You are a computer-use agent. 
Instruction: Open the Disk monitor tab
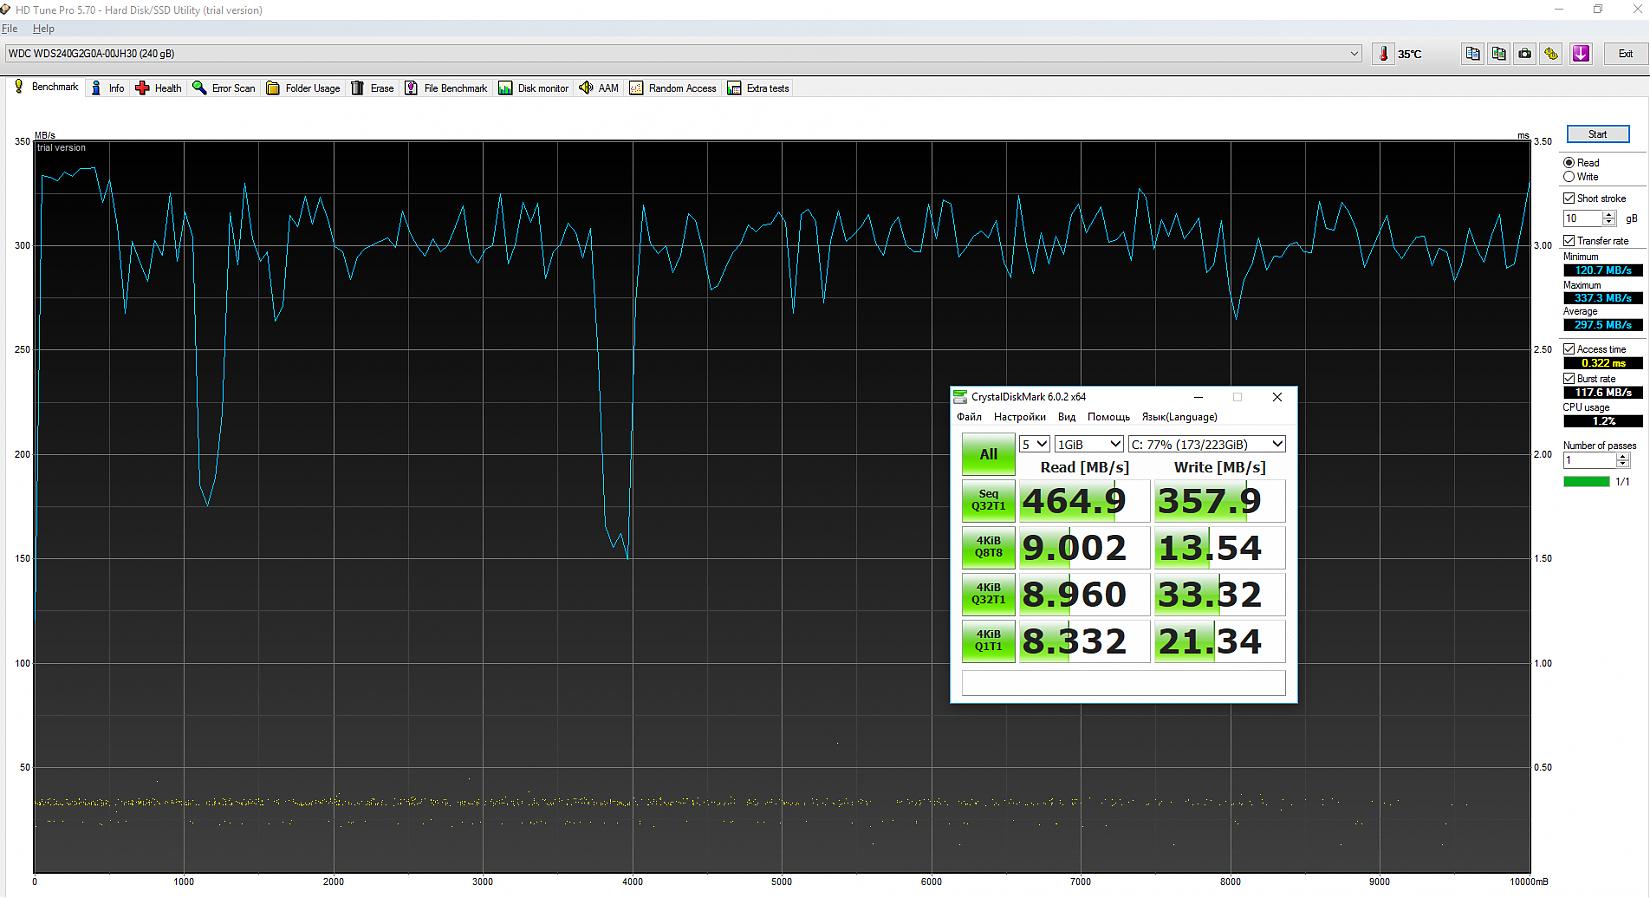coord(533,88)
